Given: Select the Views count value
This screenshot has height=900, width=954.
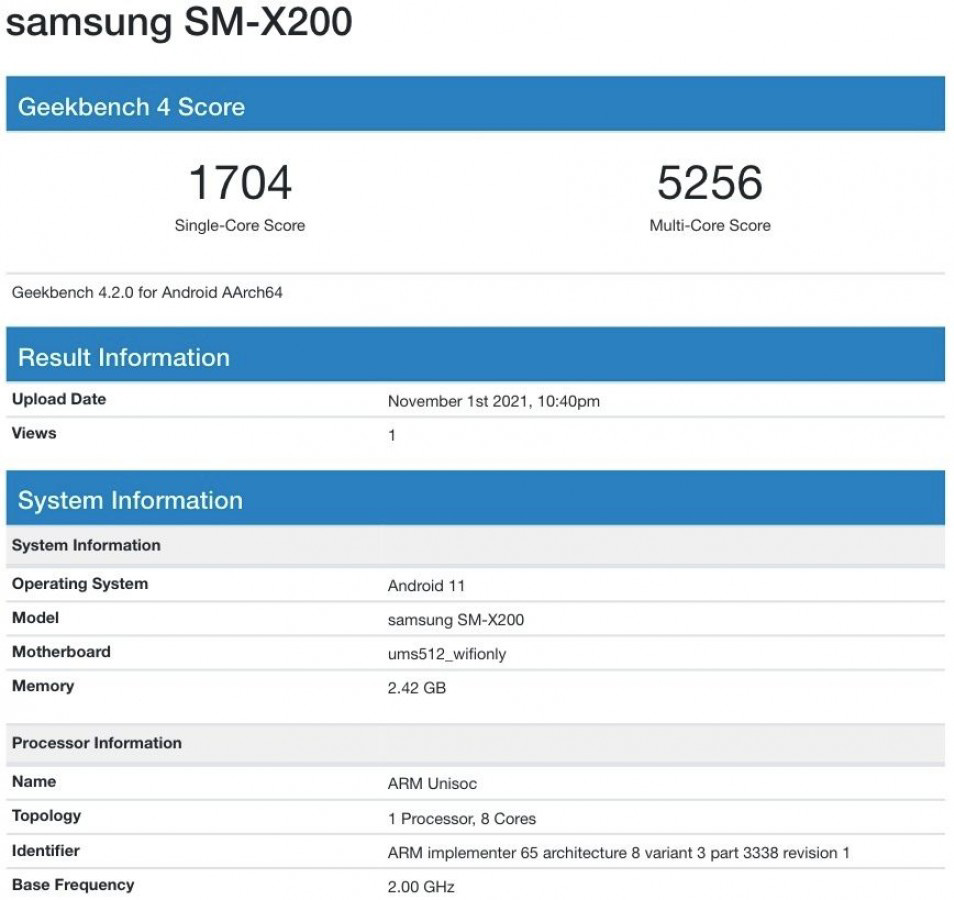Looking at the screenshot, I should (x=389, y=433).
